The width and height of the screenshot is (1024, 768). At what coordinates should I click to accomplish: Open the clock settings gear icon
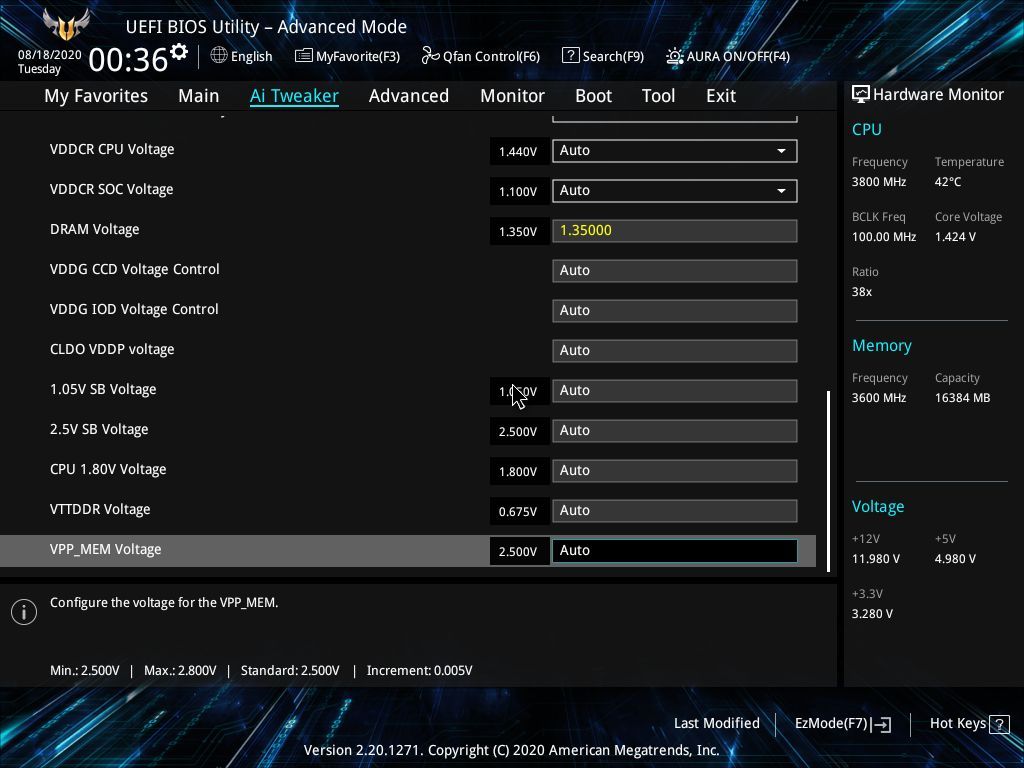coord(179,51)
